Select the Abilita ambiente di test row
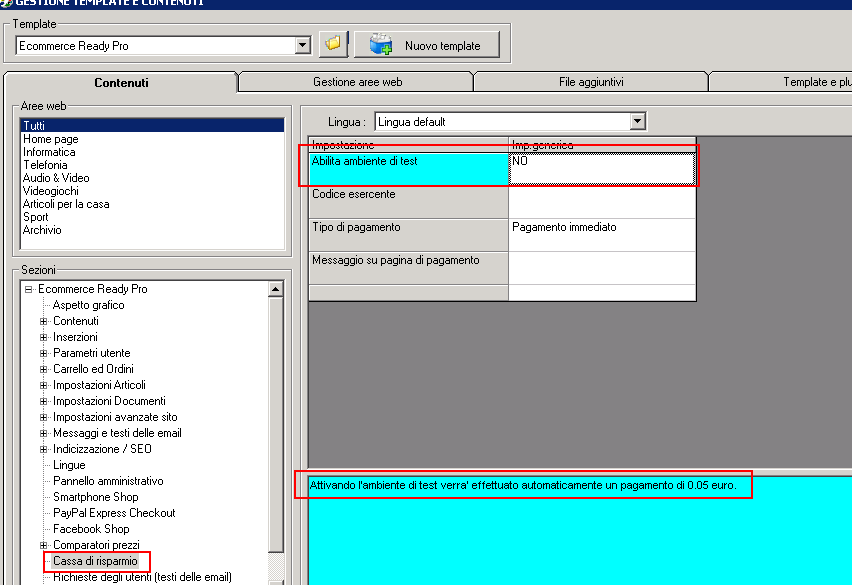Screen dimensions: 852x585 pos(408,169)
